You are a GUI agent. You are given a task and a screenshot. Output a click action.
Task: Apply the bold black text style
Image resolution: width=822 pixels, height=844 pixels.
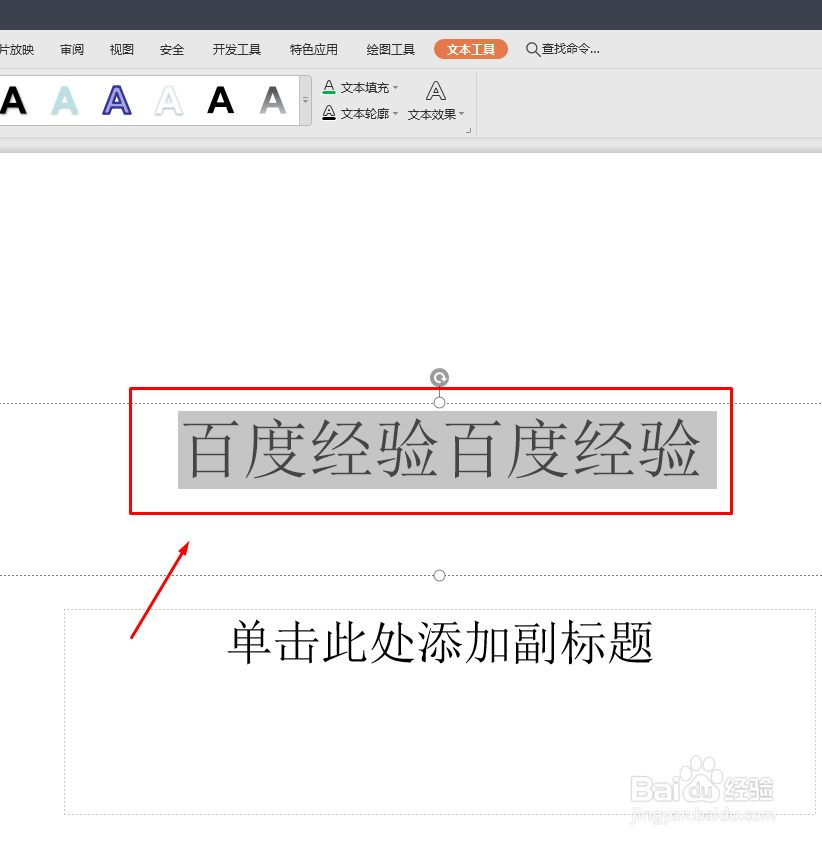coord(221,101)
